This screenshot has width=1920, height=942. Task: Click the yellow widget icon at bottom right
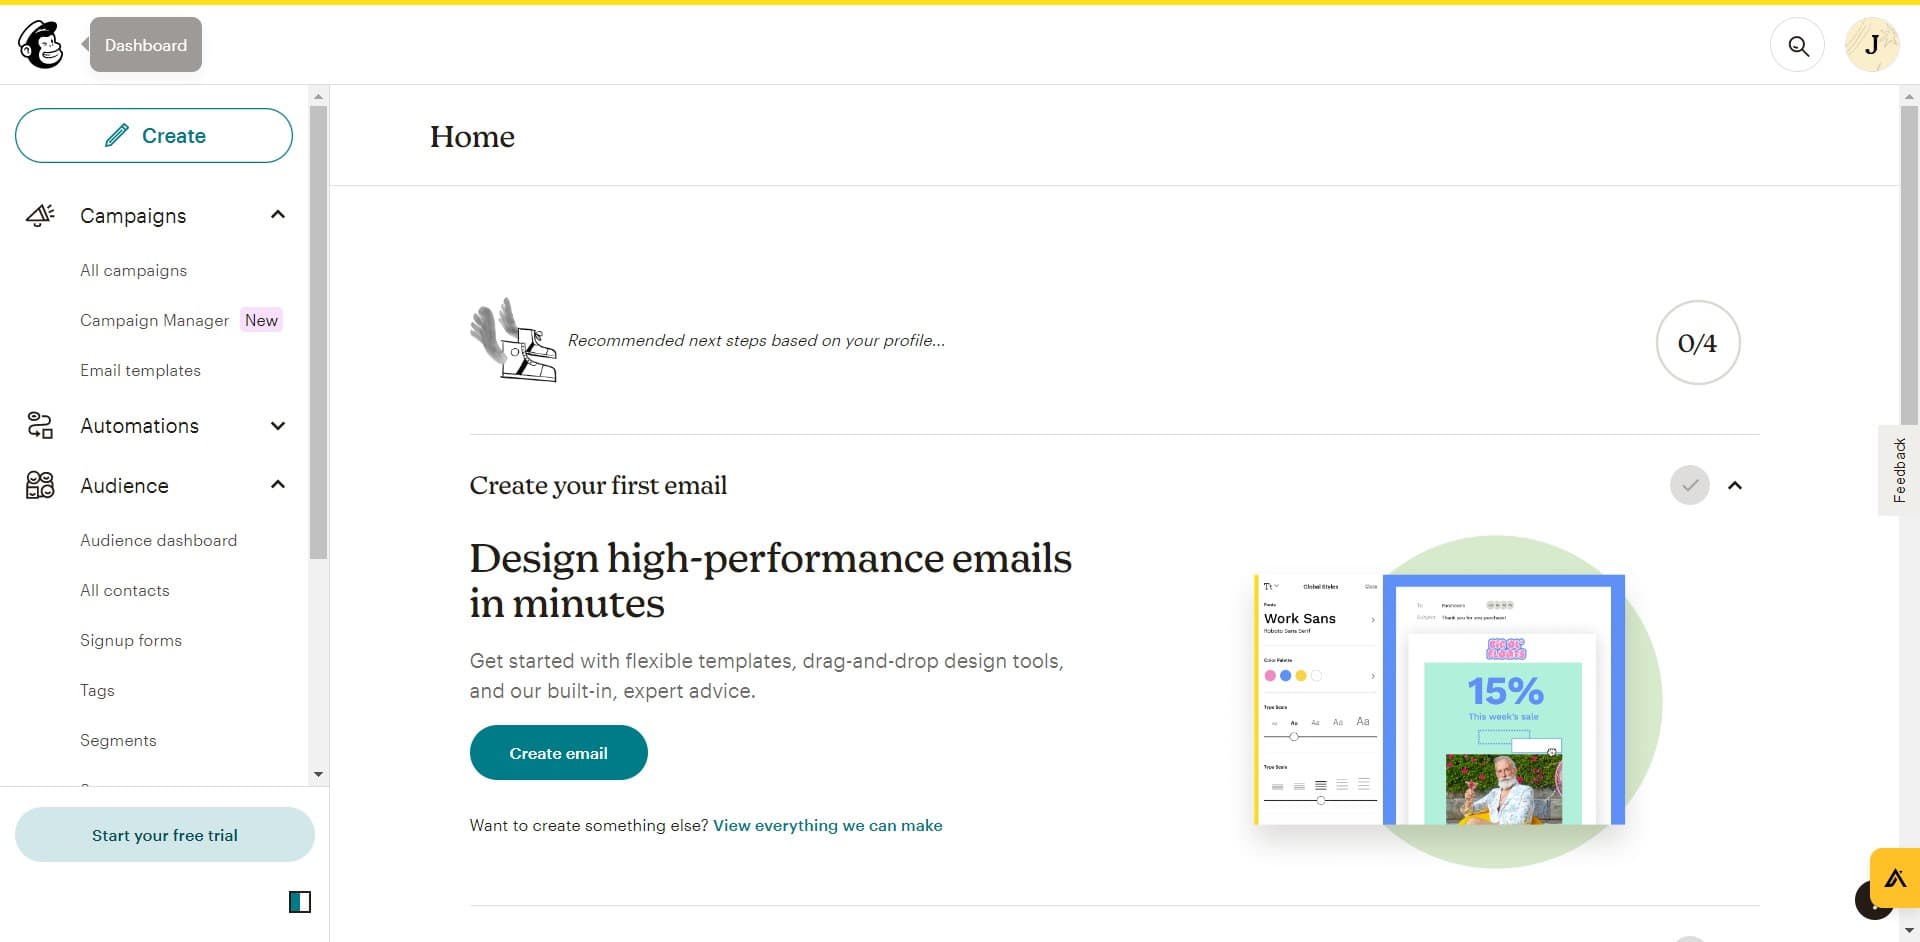1895,879
